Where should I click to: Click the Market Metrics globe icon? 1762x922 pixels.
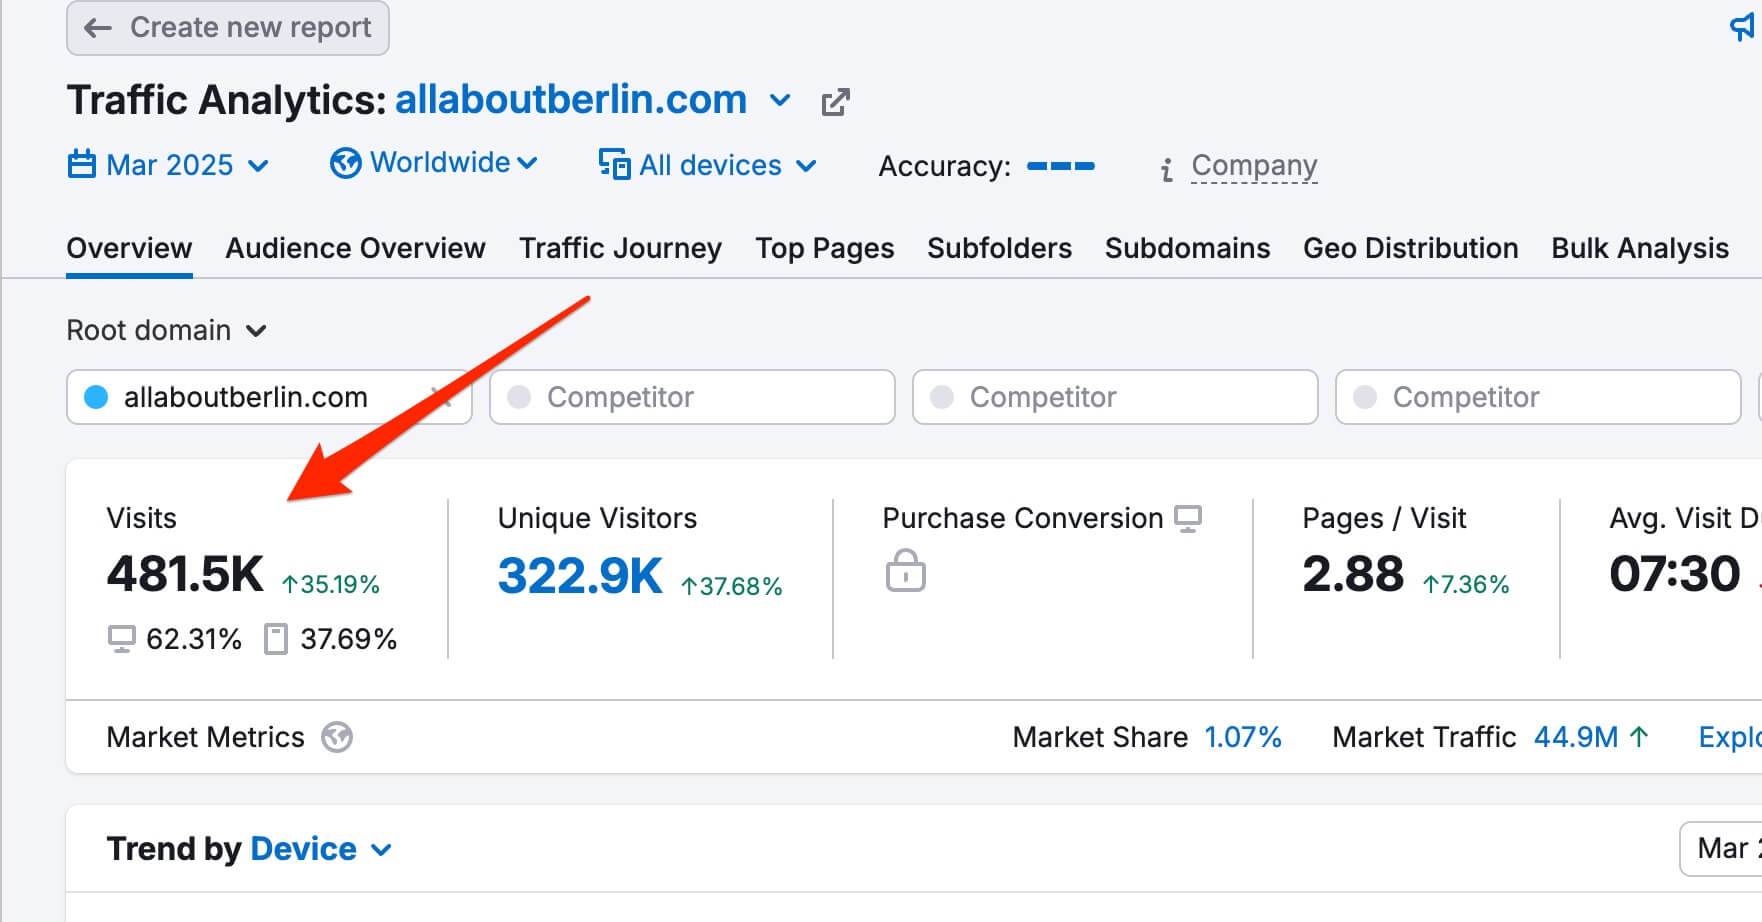click(337, 738)
